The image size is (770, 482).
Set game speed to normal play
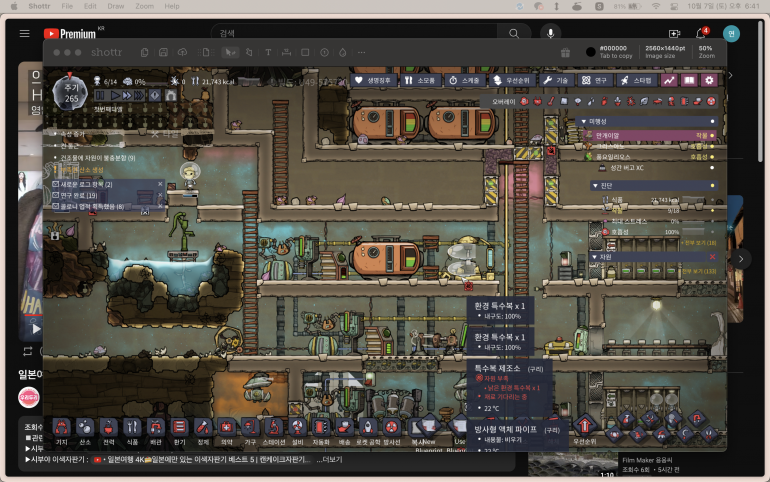(115, 95)
